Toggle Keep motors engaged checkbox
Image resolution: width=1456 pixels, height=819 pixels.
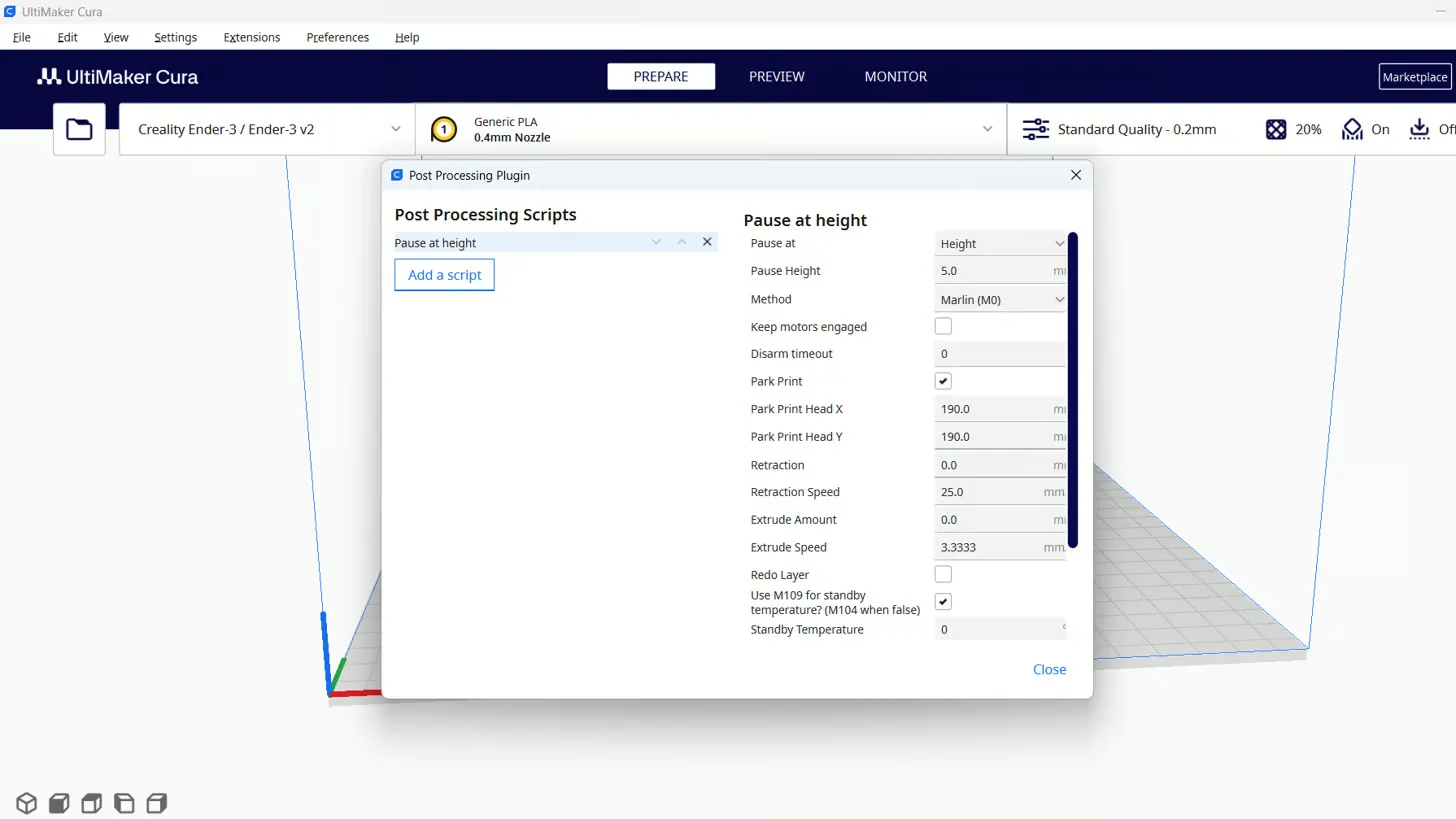click(943, 326)
